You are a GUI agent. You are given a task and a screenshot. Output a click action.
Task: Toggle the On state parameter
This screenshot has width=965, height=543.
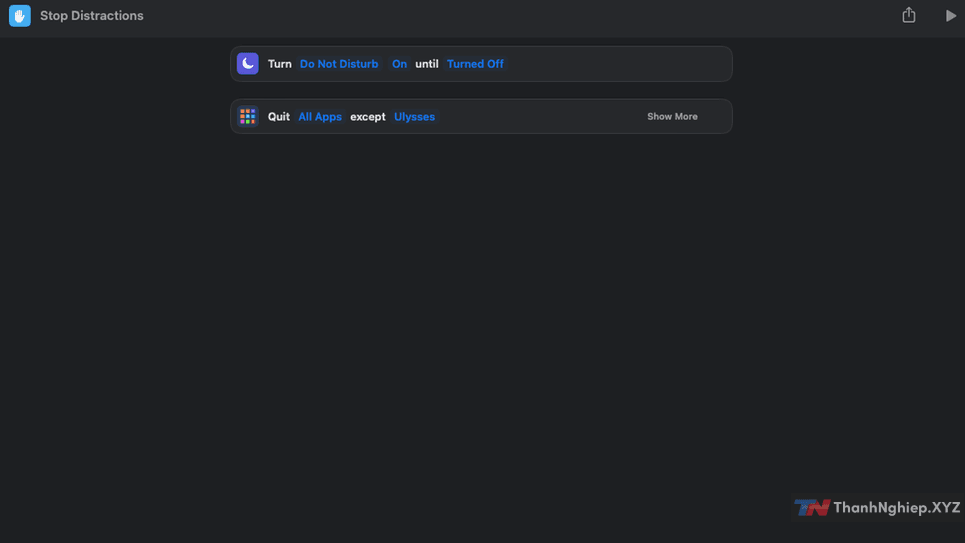399,64
